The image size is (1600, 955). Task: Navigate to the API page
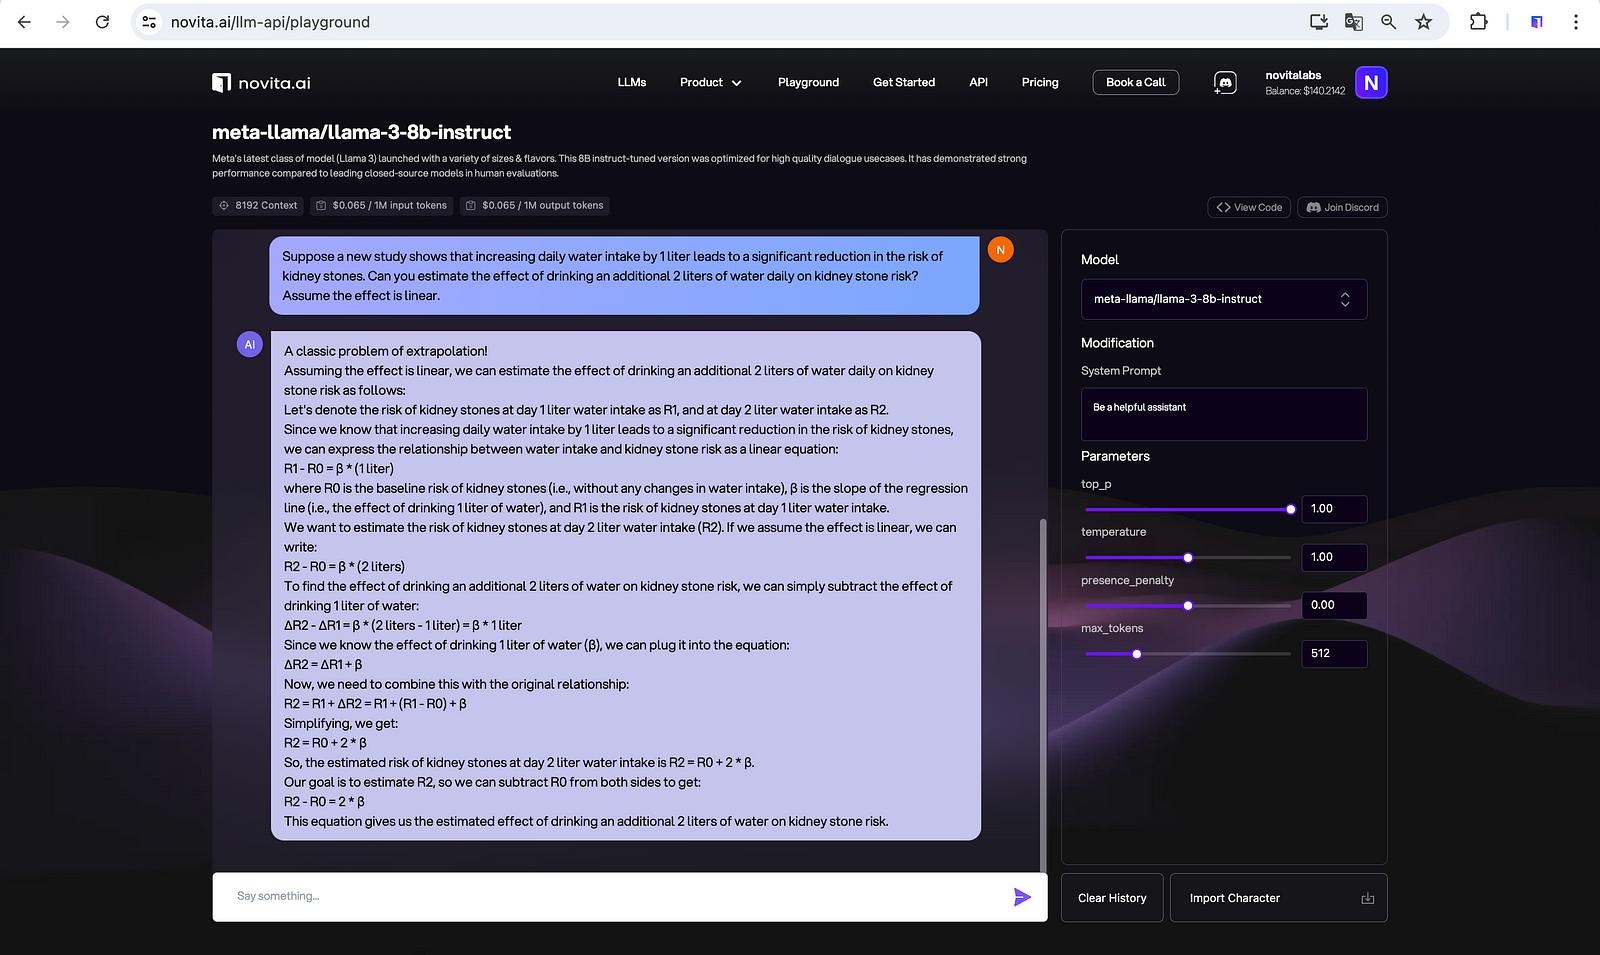979,83
